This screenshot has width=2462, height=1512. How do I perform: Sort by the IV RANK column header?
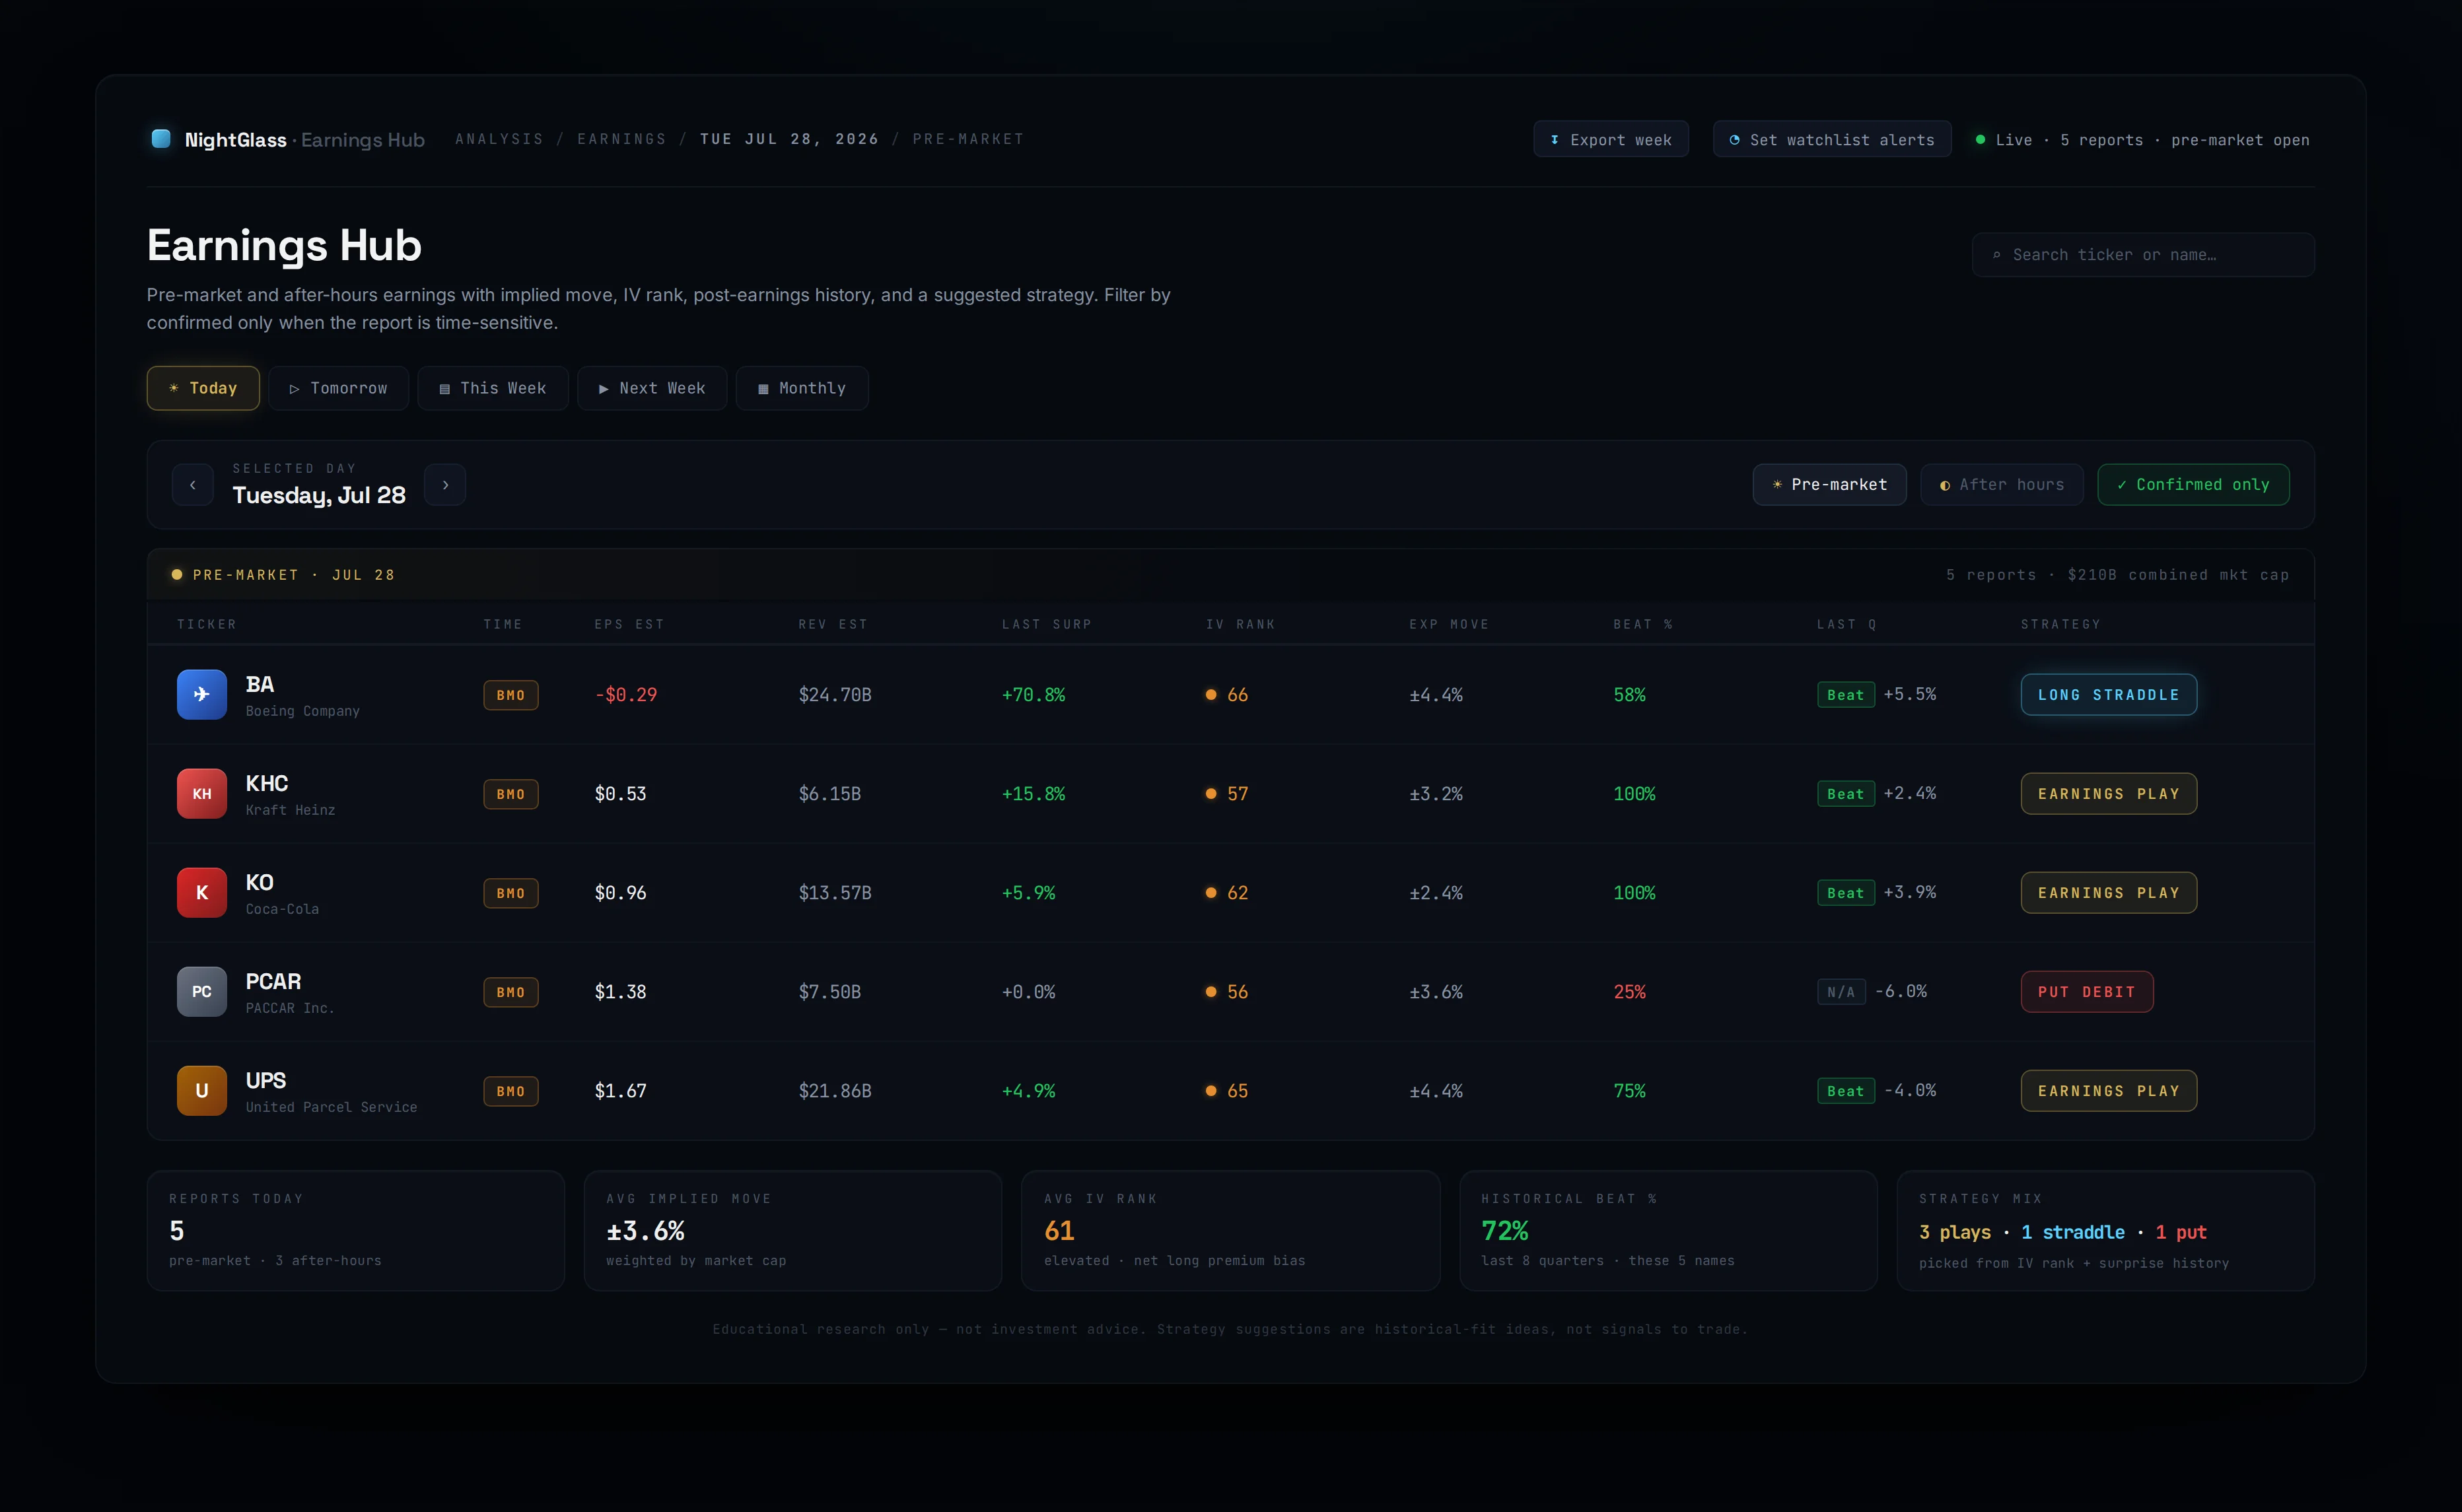pyautogui.click(x=1240, y=624)
